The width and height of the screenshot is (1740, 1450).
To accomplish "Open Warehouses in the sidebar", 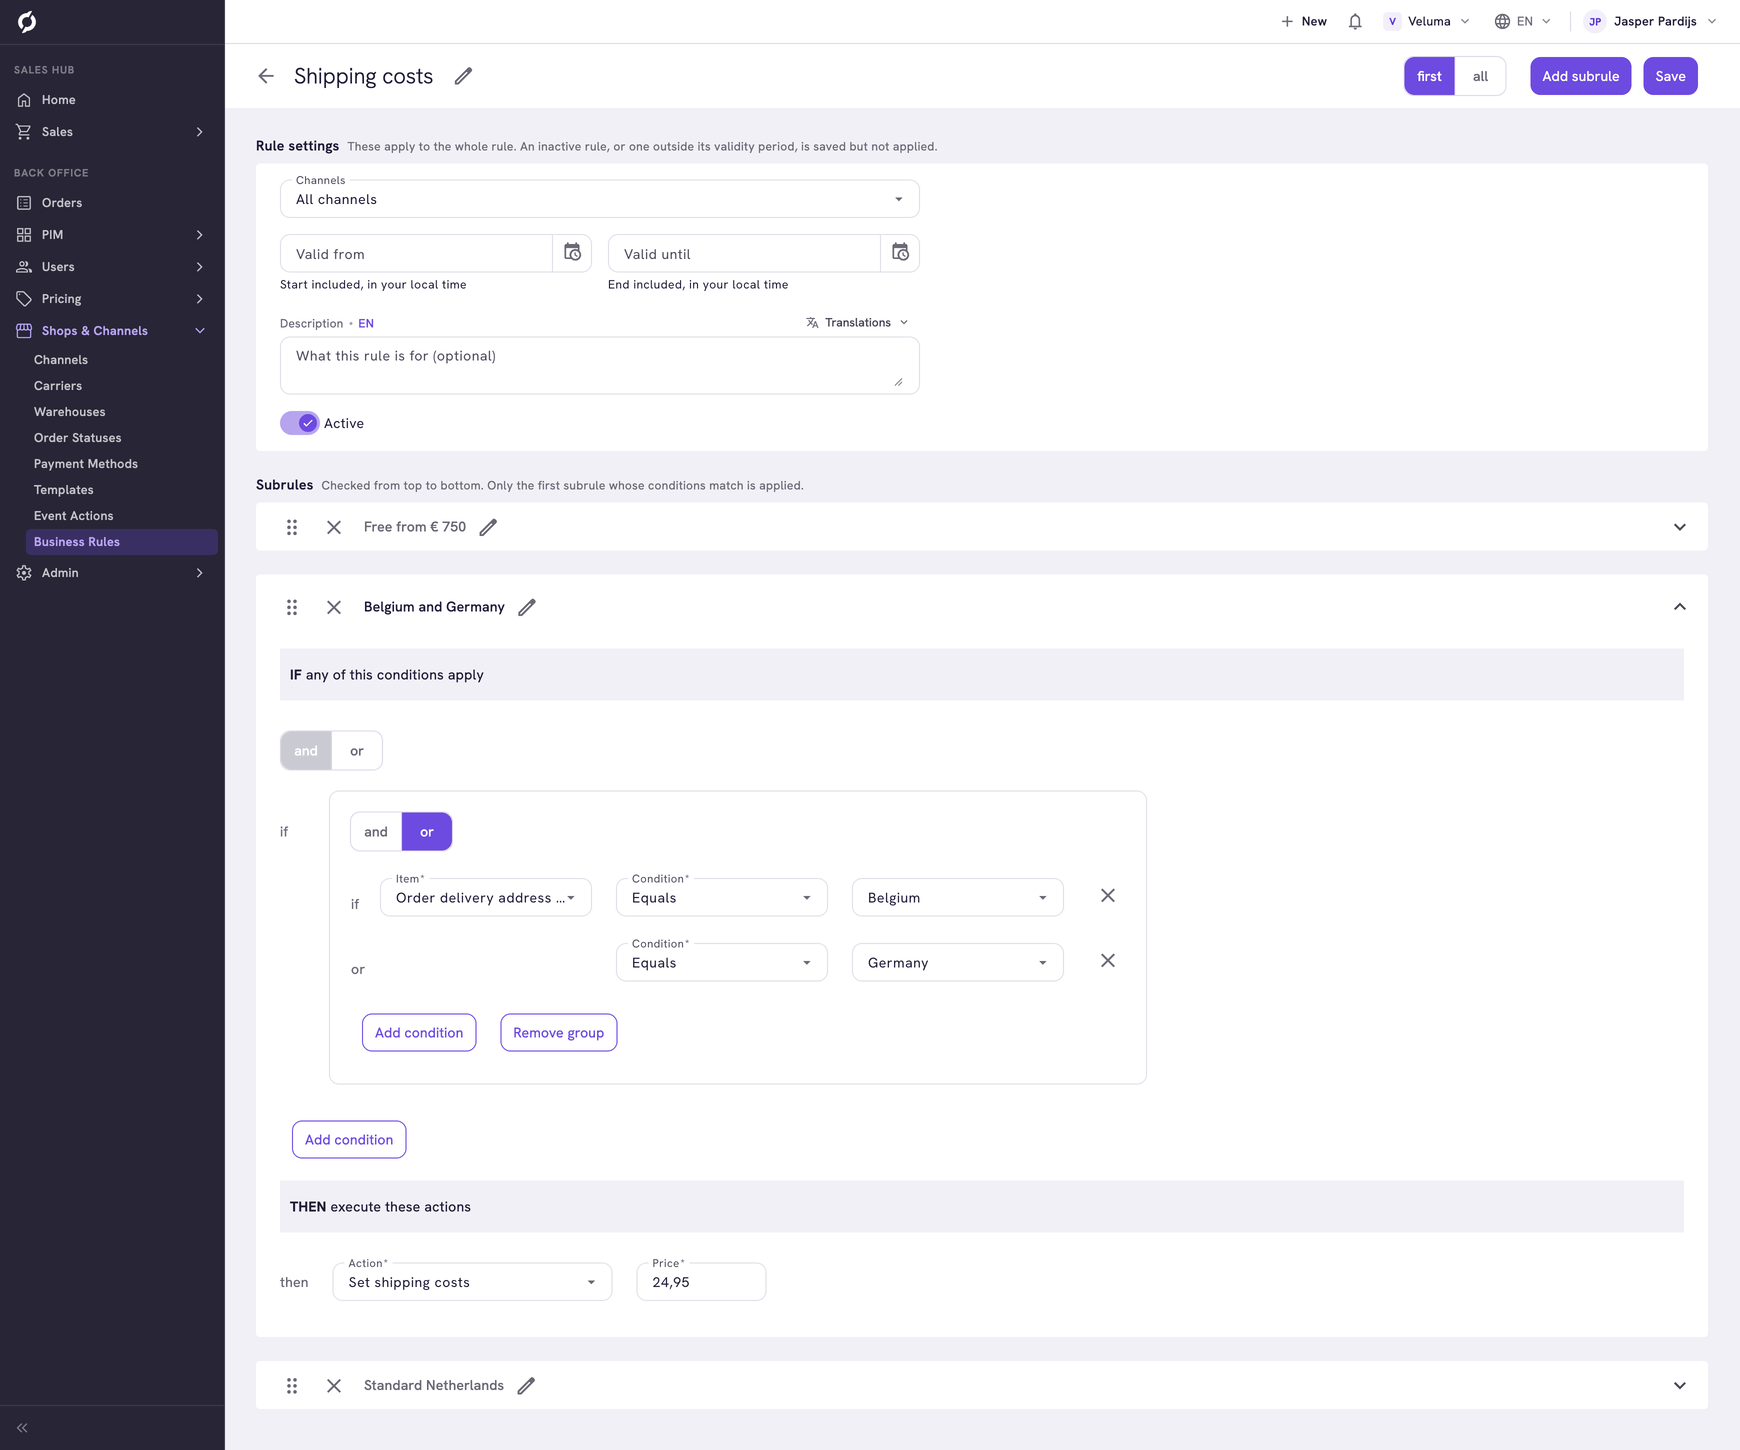I will (x=69, y=412).
